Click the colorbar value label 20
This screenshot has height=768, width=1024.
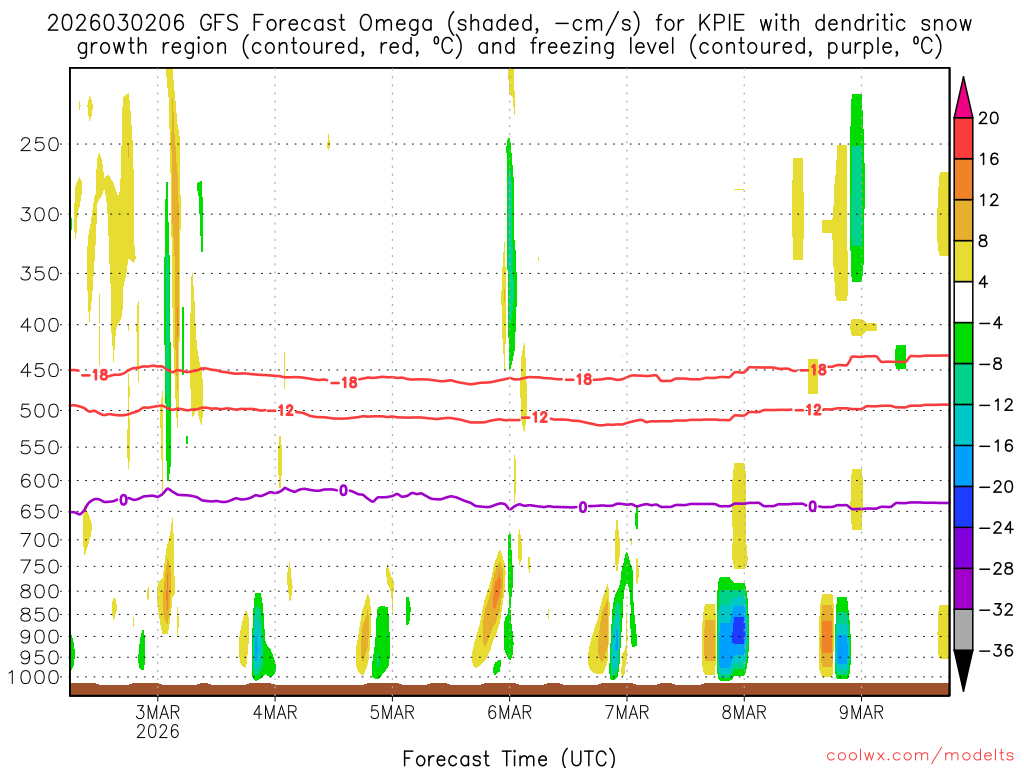(989, 118)
